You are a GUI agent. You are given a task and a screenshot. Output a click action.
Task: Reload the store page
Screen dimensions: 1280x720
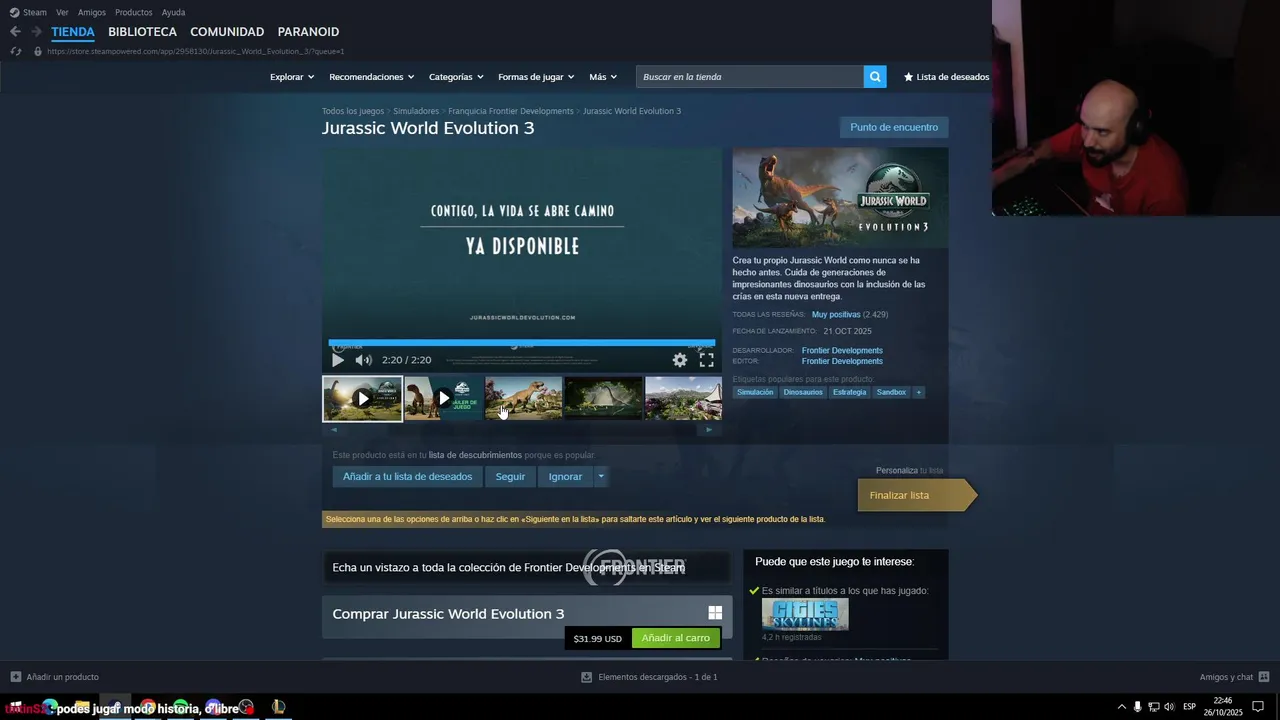click(15, 51)
